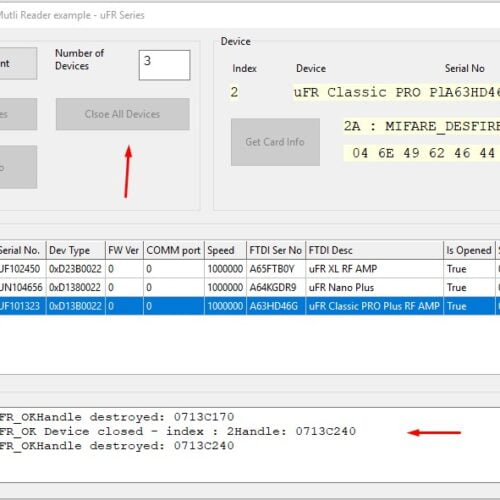Click the COMM port column header
500x500 pixels.
[174, 250]
